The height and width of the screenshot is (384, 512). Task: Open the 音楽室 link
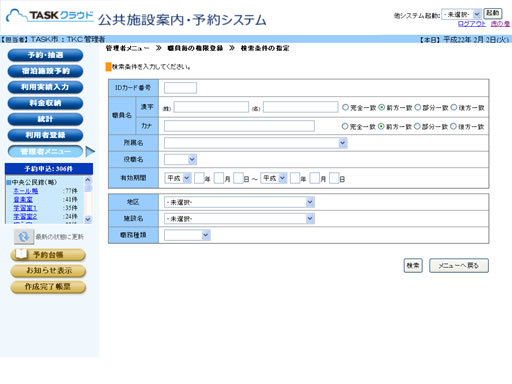(x=23, y=200)
